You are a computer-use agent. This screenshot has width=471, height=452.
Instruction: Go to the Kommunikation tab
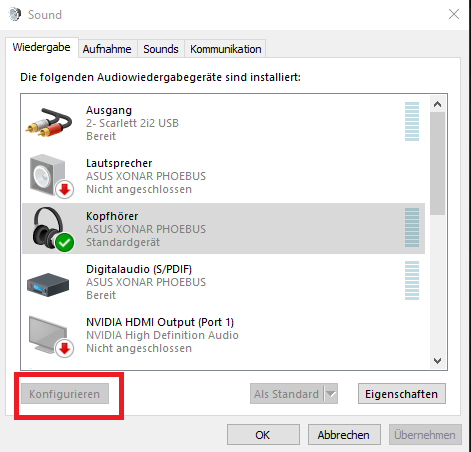225,49
